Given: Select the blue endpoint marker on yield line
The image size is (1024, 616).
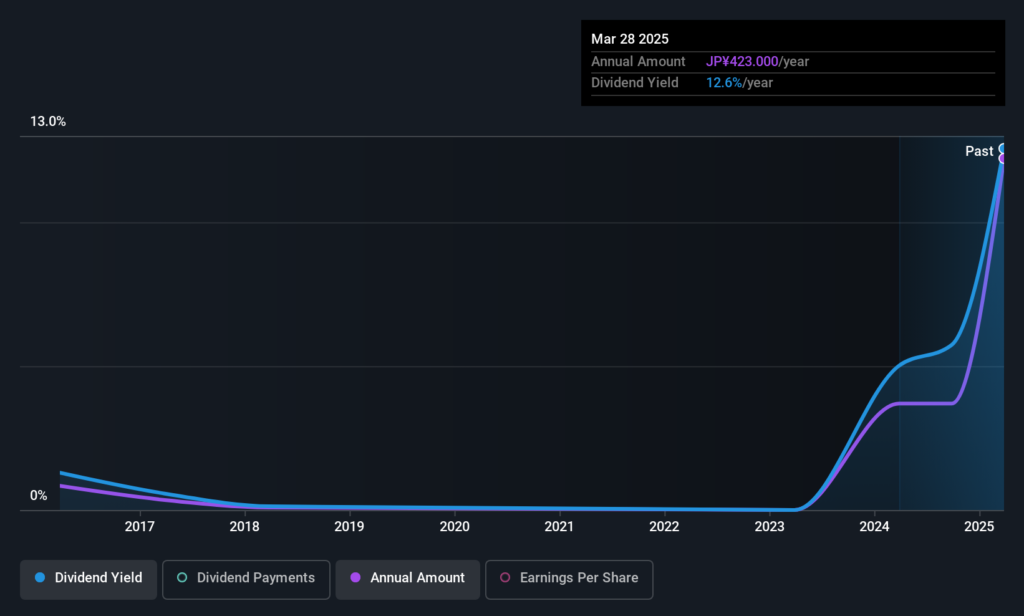Looking at the screenshot, I should [x=1002, y=148].
